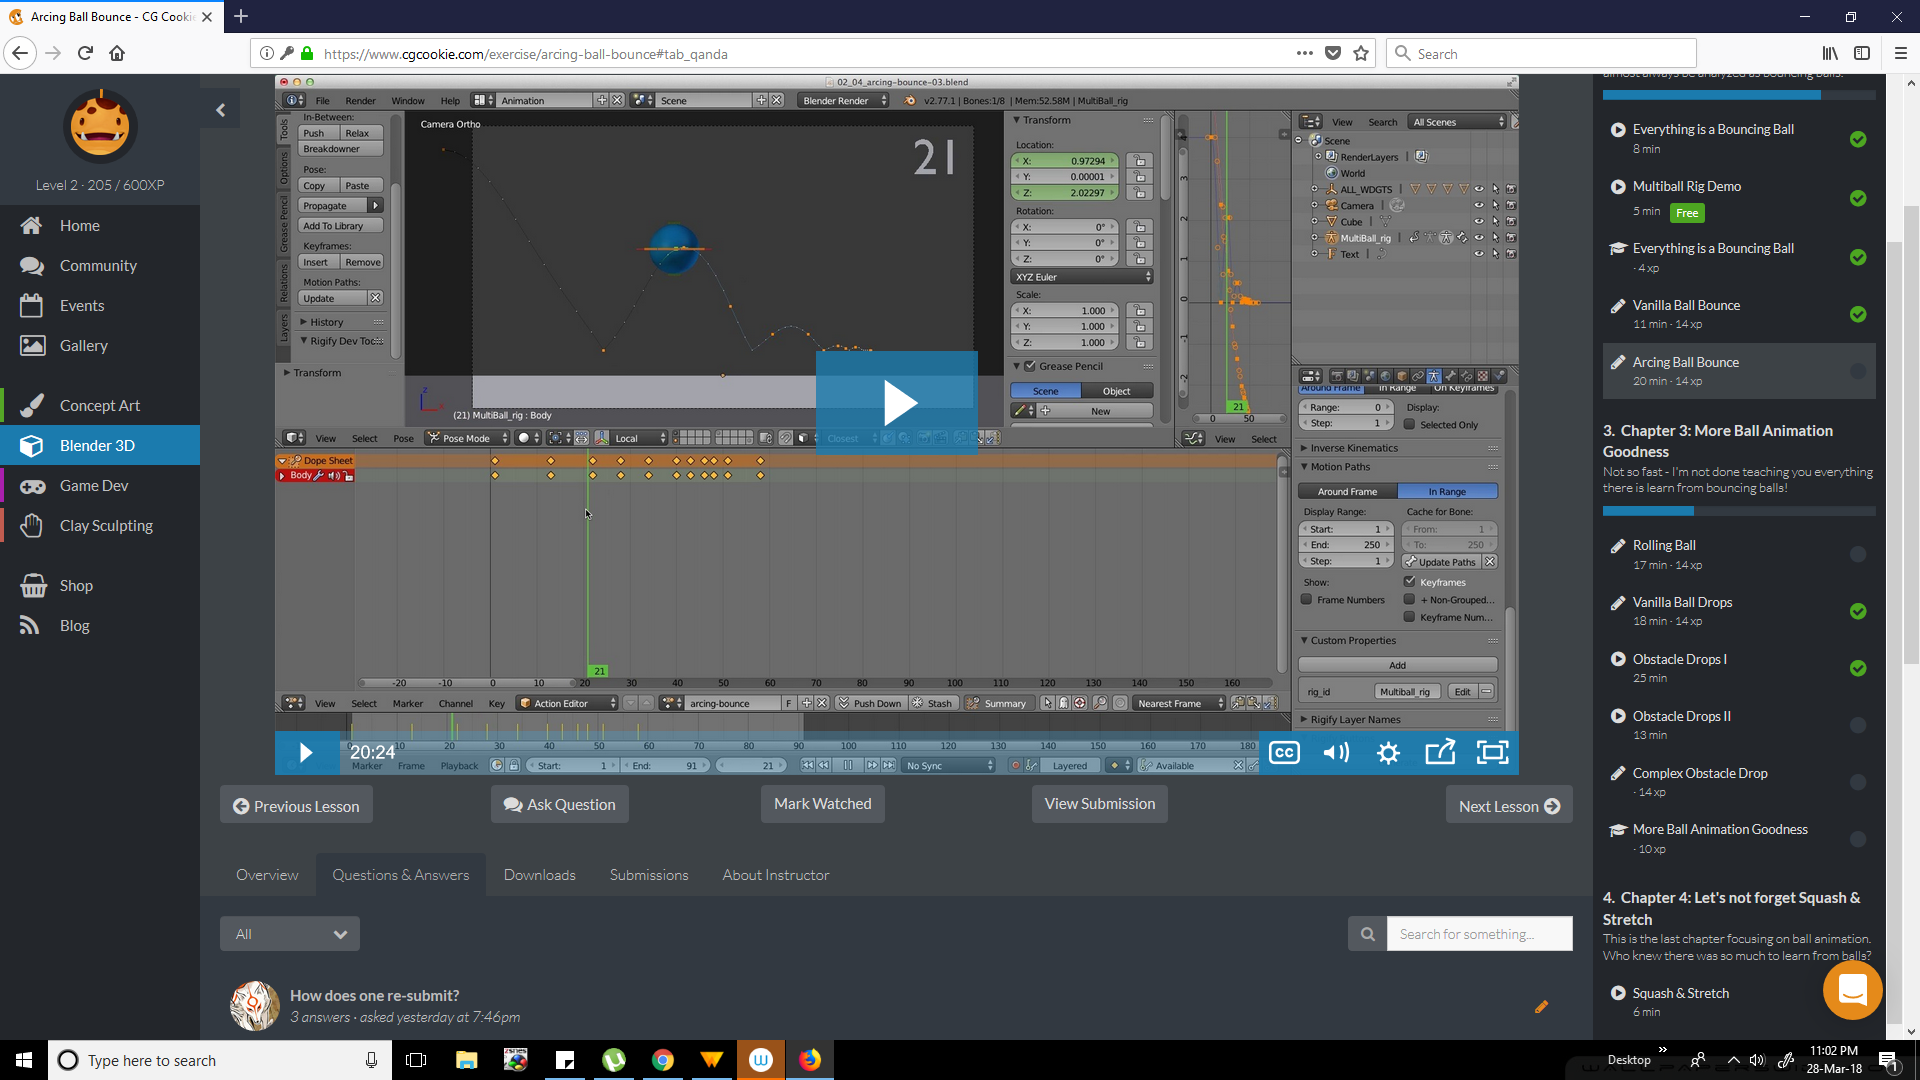This screenshot has height=1080, width=1920.
Task: Open the orange chat support bubble
Action: 1852,990
